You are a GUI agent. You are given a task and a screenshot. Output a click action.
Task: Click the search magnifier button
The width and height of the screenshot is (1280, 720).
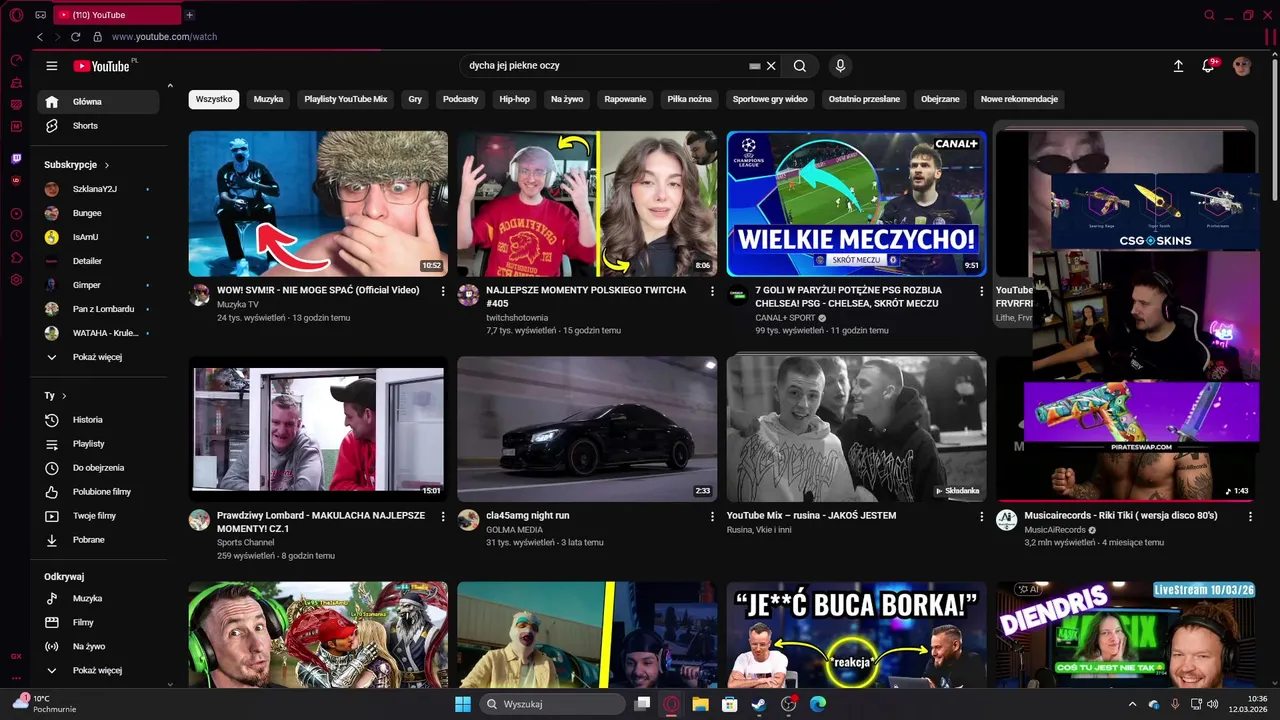pyautogui.click(x=800, y=66)
